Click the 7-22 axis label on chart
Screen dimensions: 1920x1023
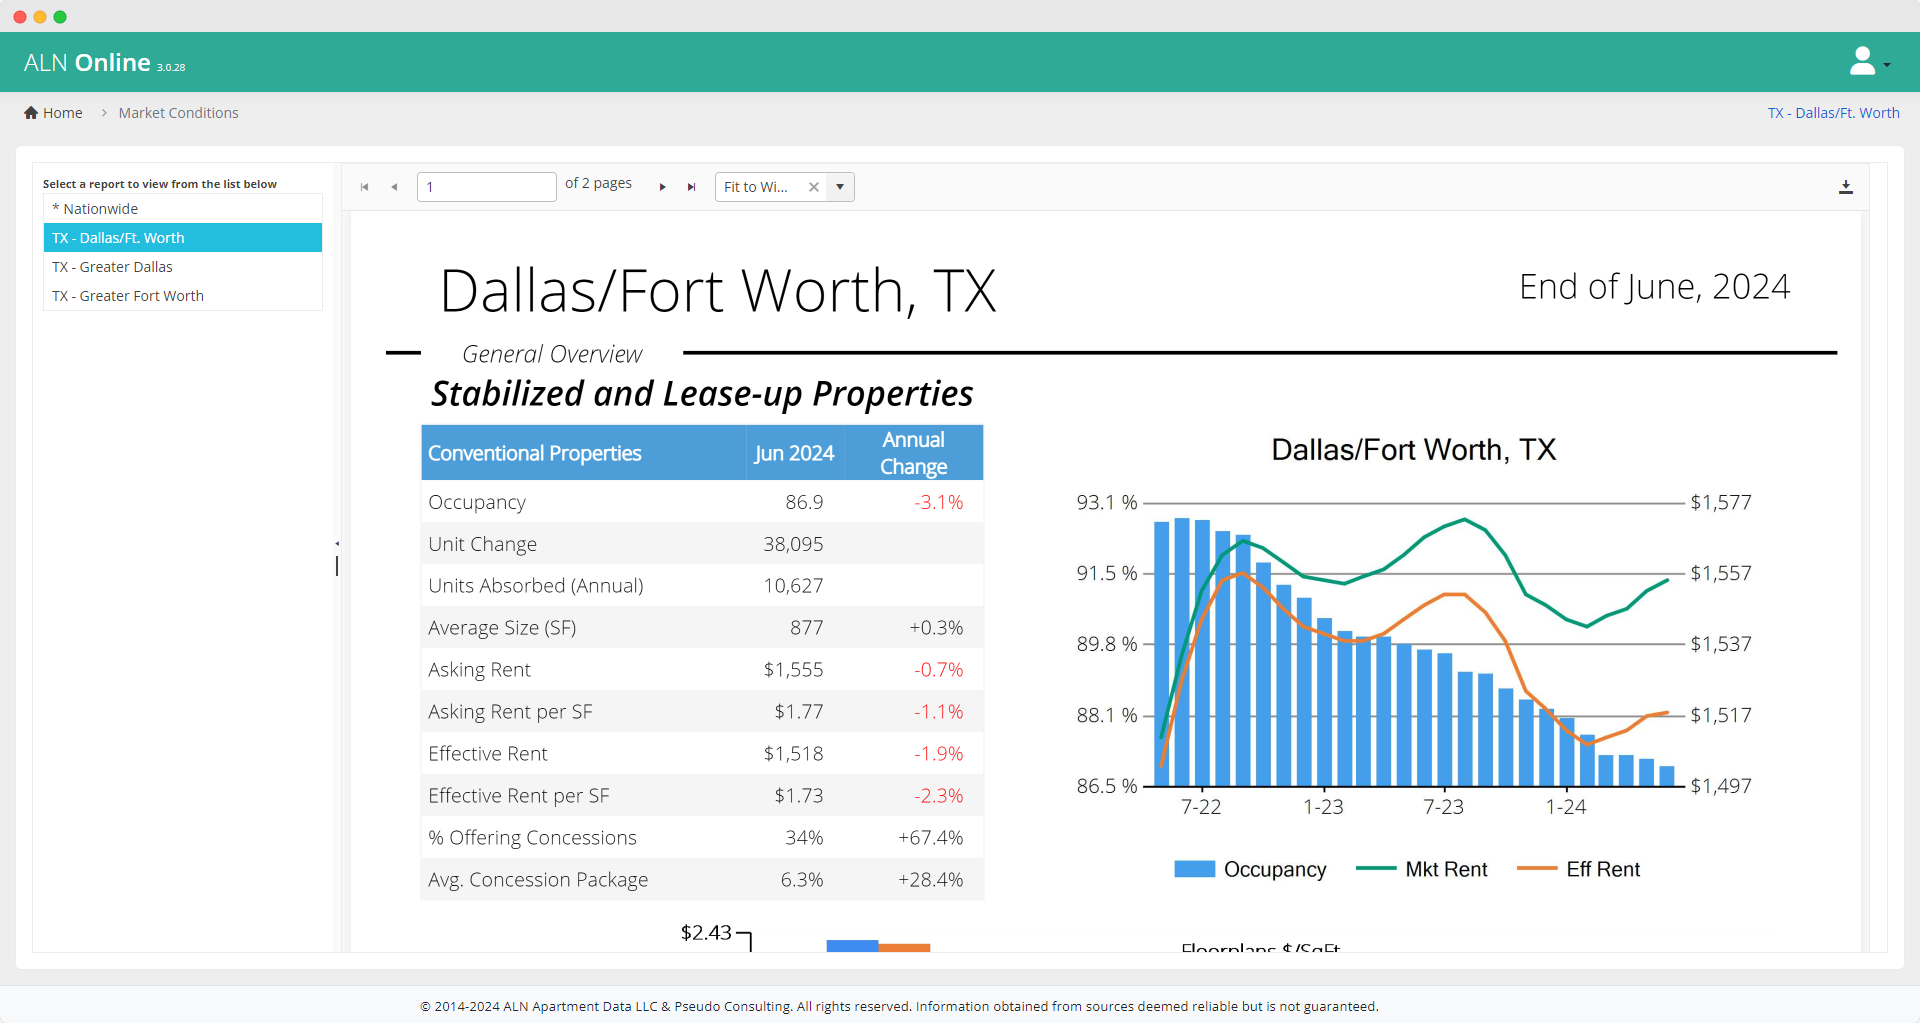pyautogui.click(x=1201, y=807)
